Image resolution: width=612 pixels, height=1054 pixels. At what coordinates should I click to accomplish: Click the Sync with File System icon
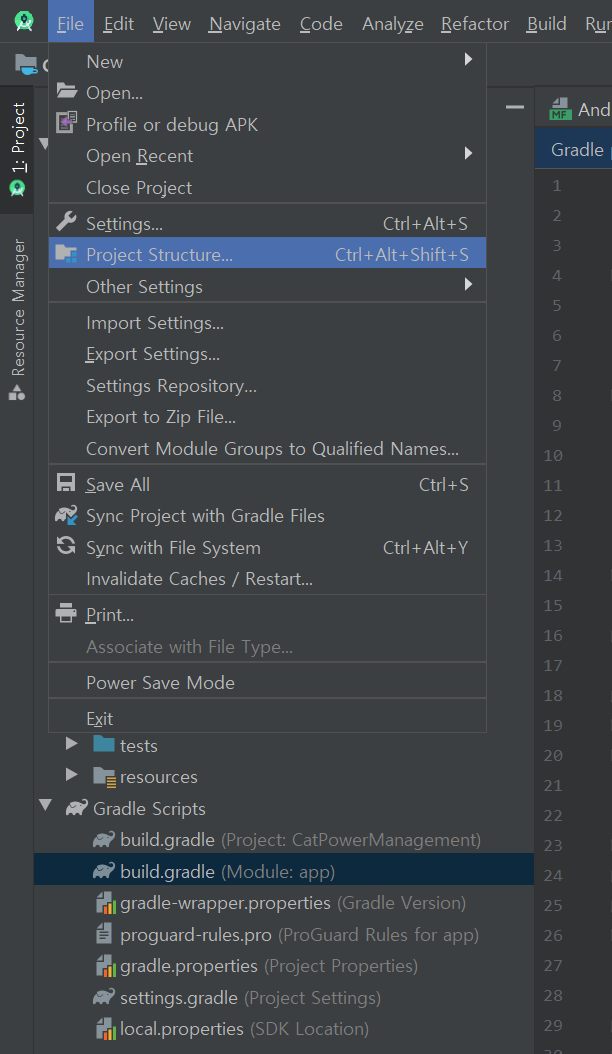tap(66, 547)
